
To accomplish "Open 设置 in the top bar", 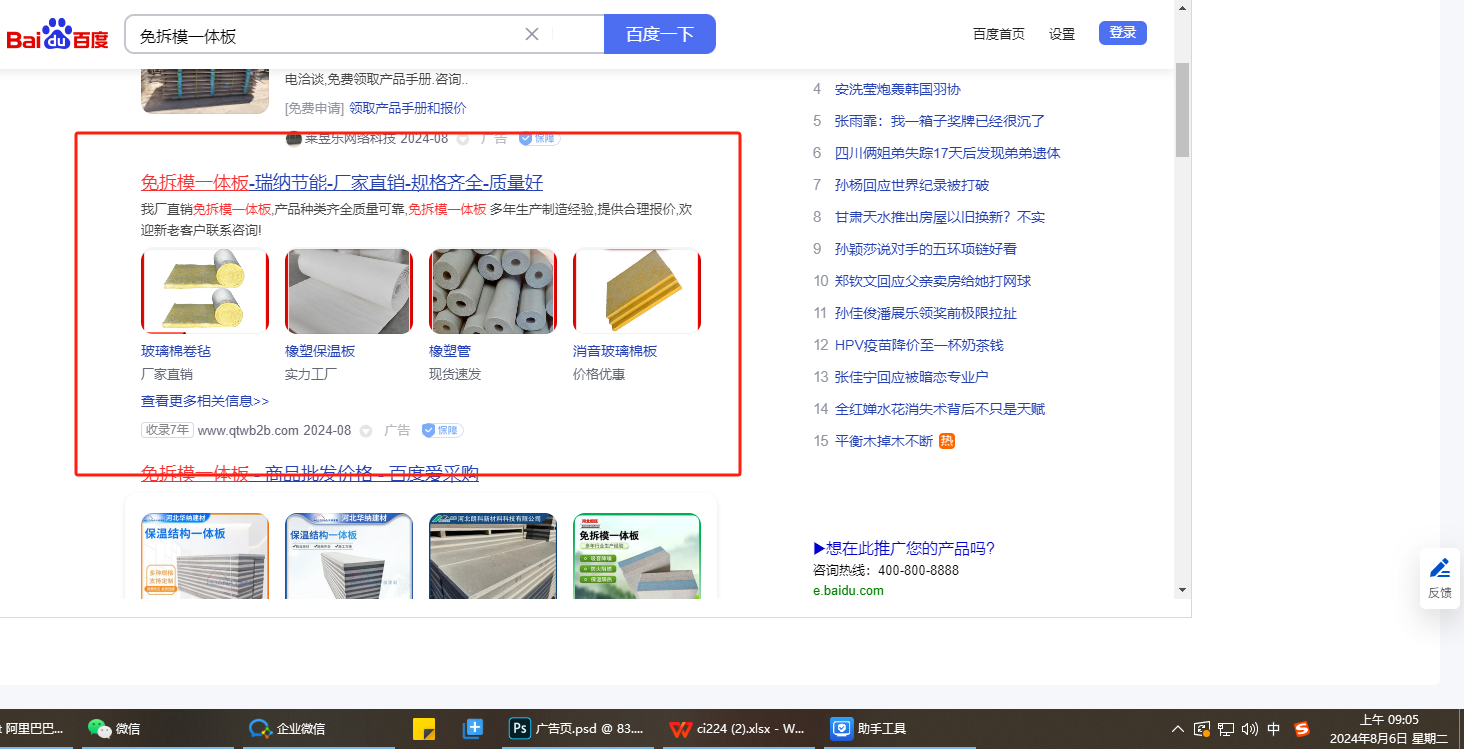I will (1062, 34).
